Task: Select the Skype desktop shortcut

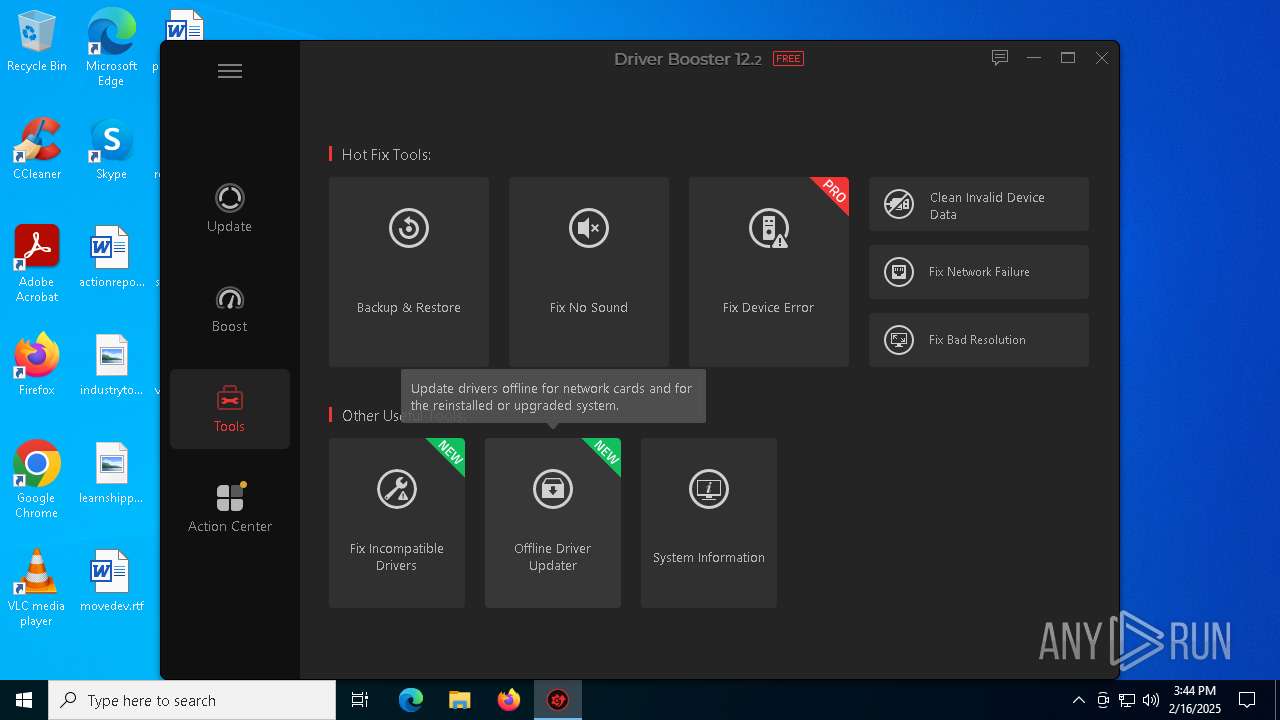Action: pos(111,149)
